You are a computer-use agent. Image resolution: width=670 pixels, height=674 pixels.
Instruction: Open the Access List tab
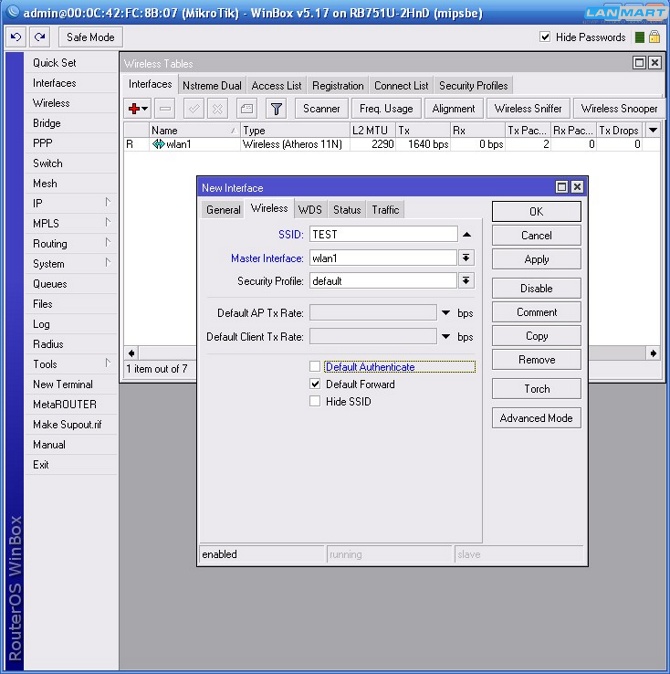(x=276, y=86)
